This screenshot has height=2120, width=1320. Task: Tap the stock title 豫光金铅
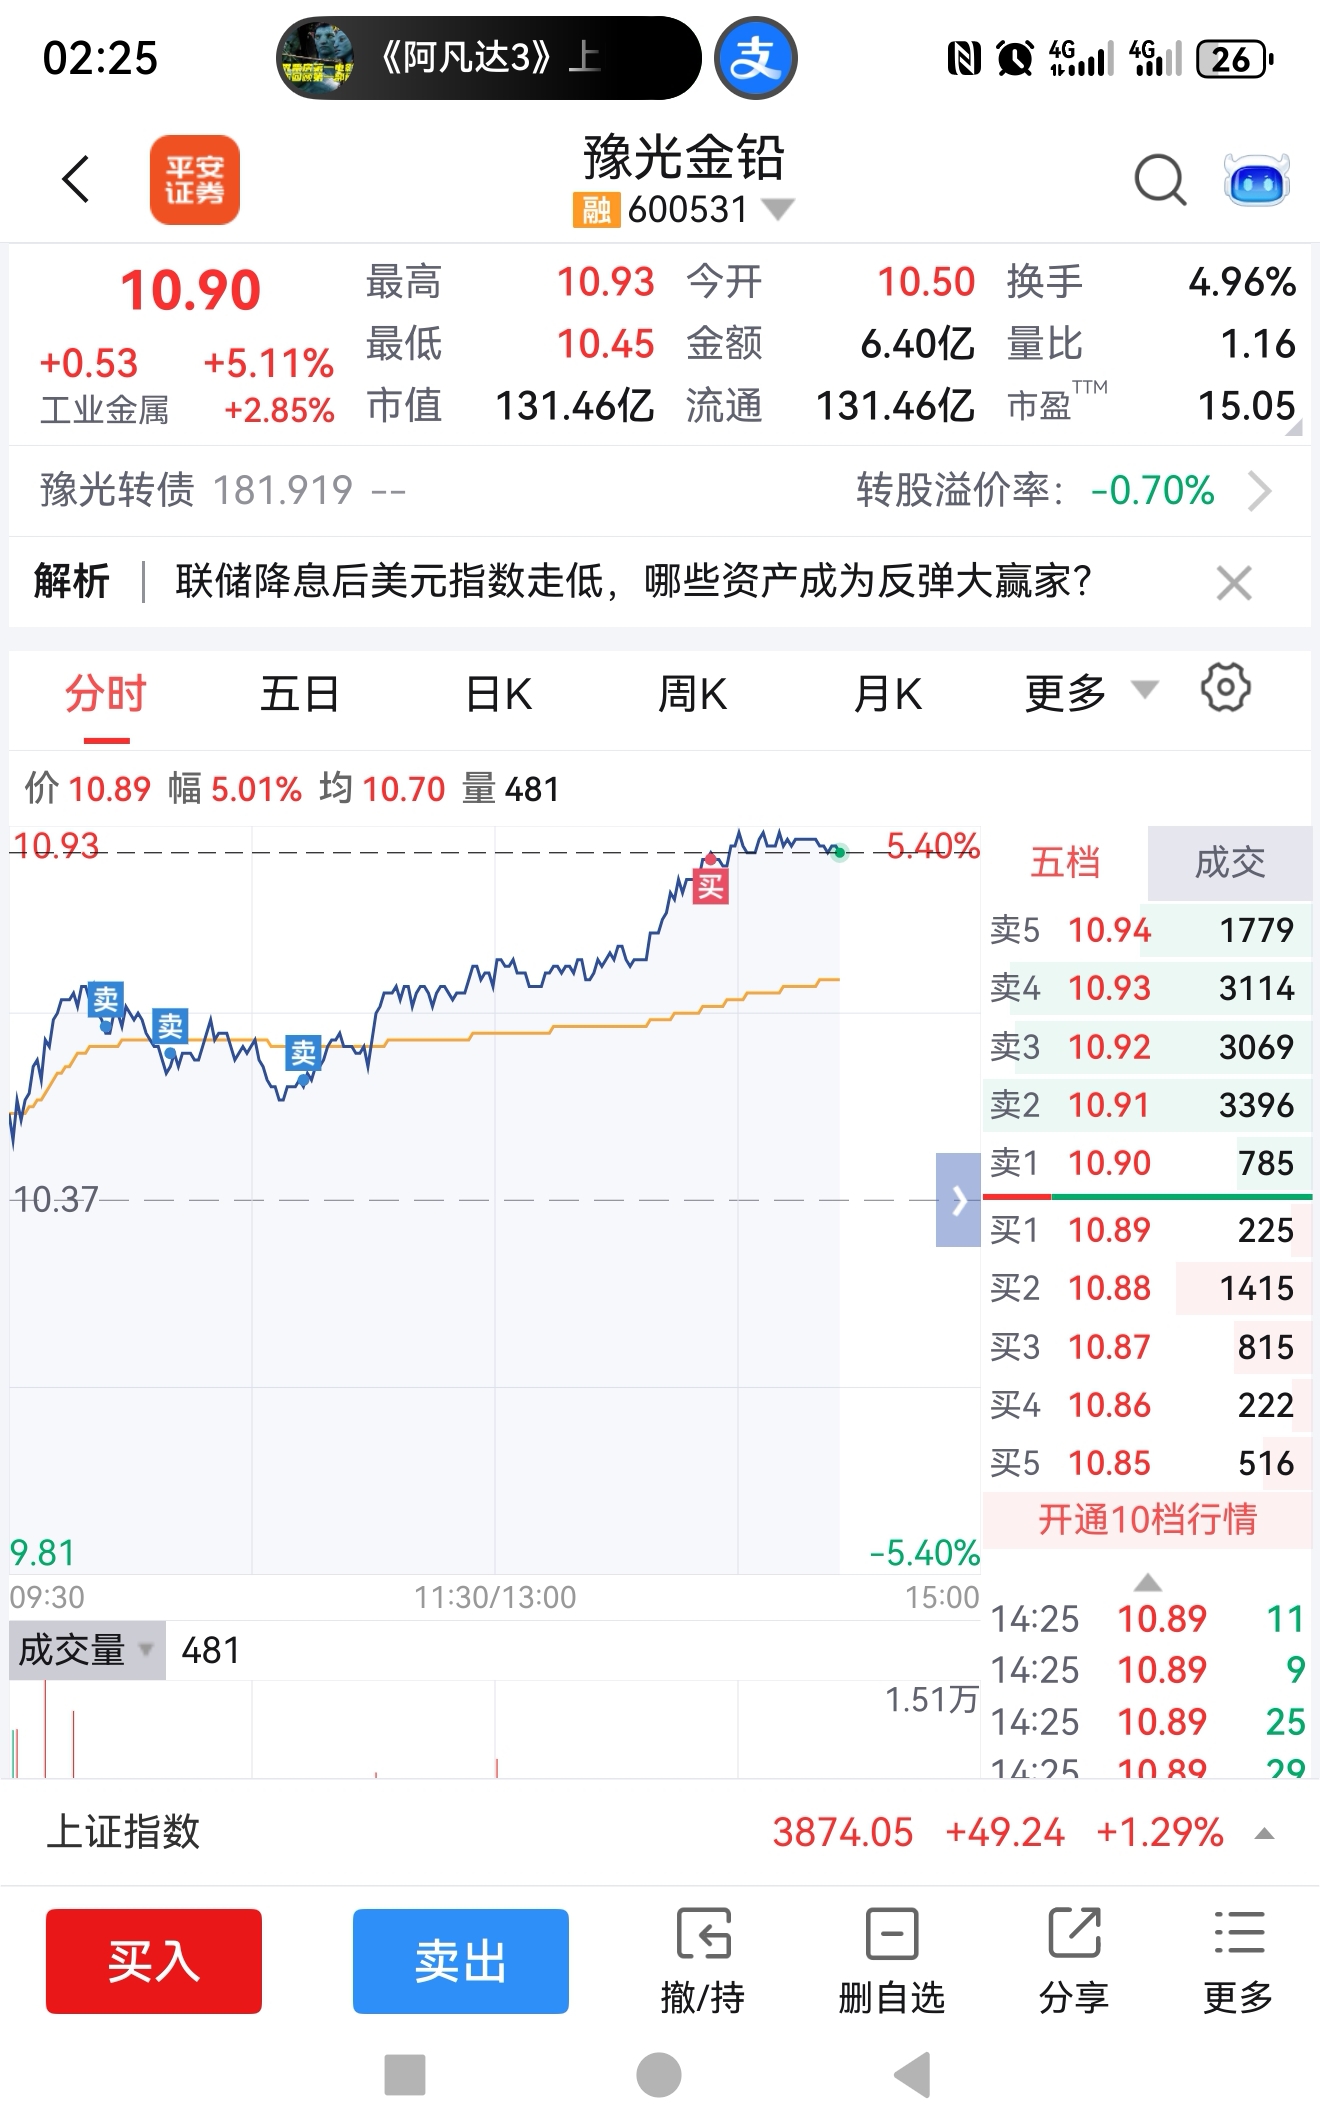[684, 157]
